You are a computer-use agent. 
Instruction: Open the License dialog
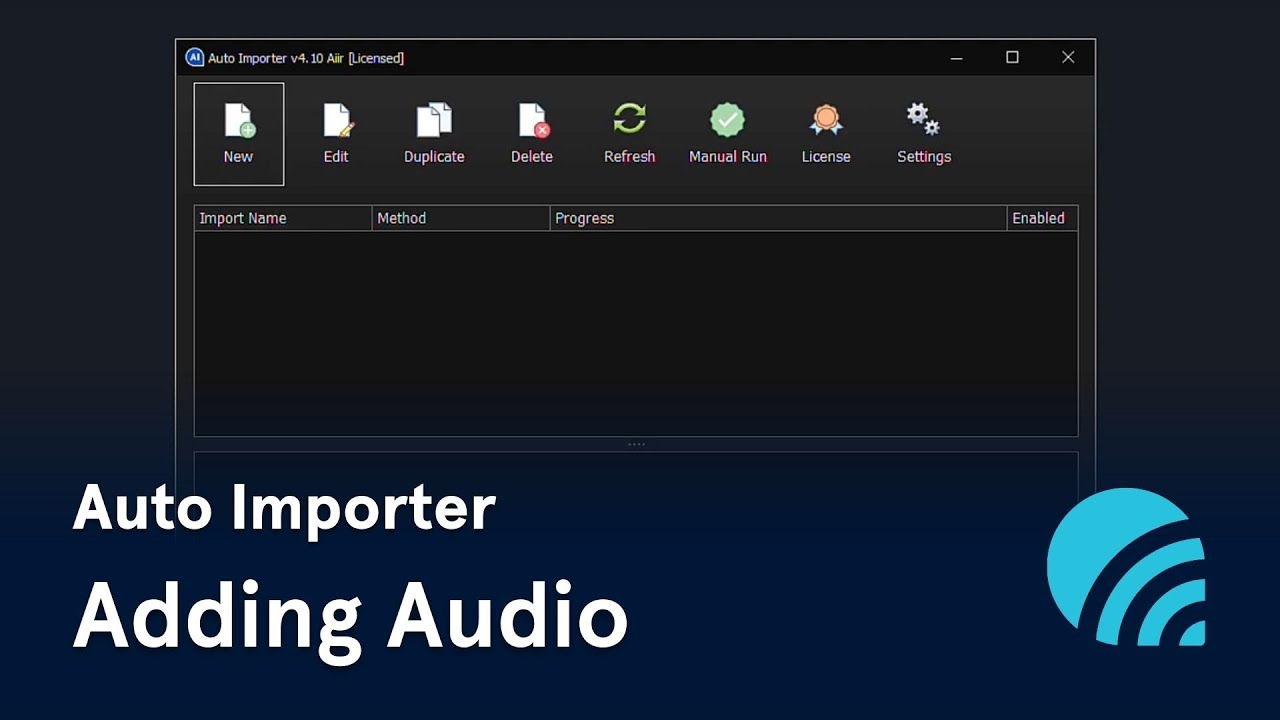[x=826, y=134]
